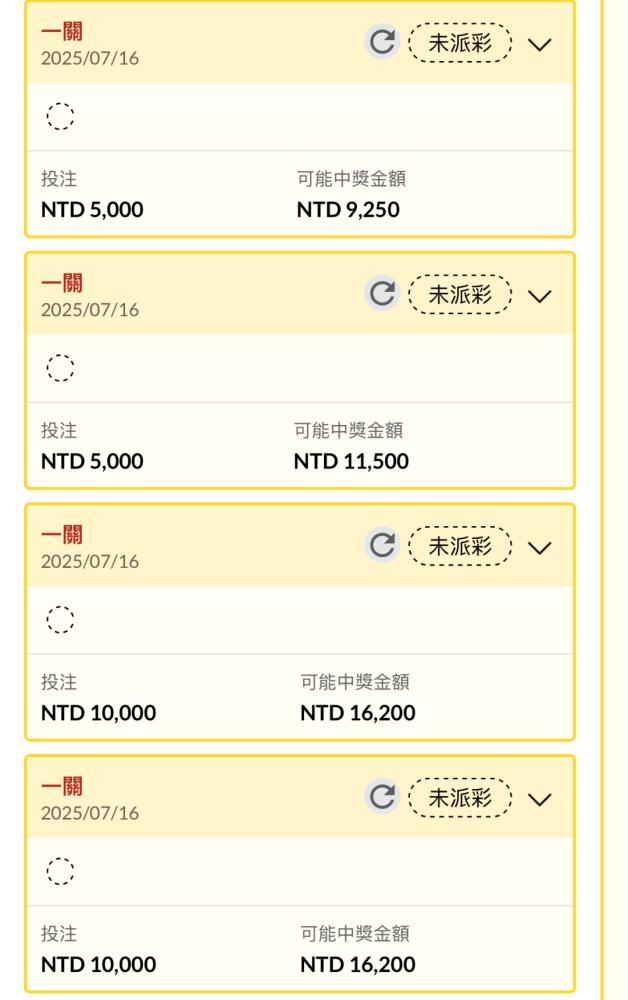Image resolution: width=628 pixels, height=1000 pixels.
Task: Click dashed circle in third bet card
Action: tap(61, 619)
